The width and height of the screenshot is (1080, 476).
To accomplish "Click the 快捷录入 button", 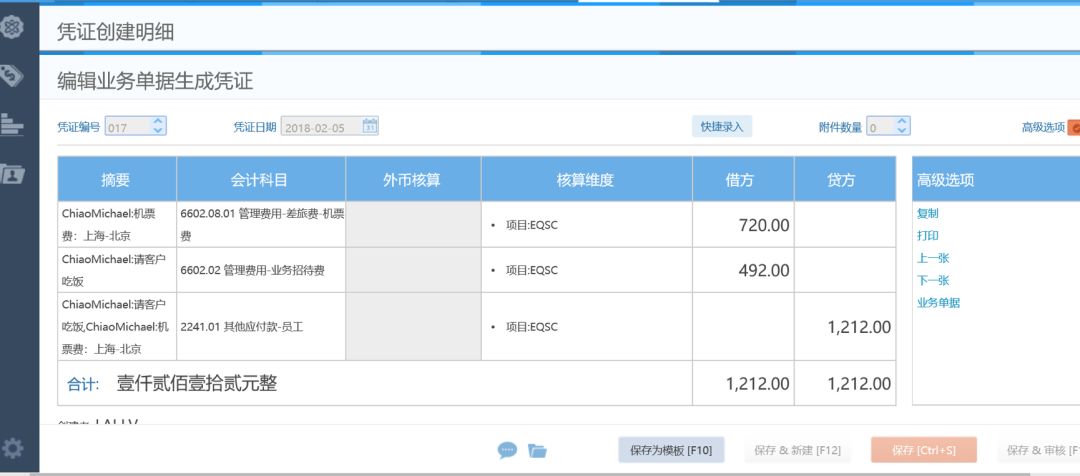I will 721,127.
